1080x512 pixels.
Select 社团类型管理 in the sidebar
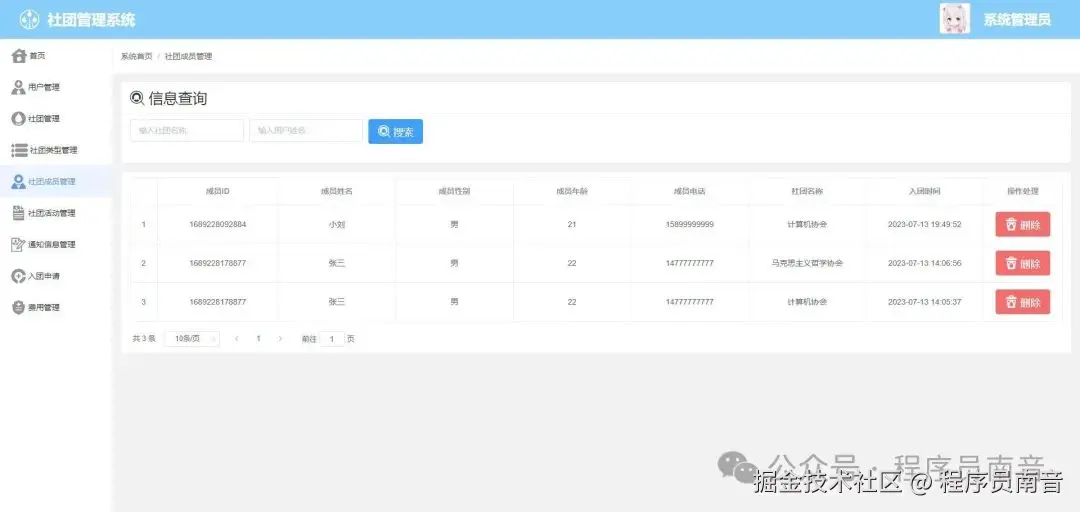click(x=56, y=150)
